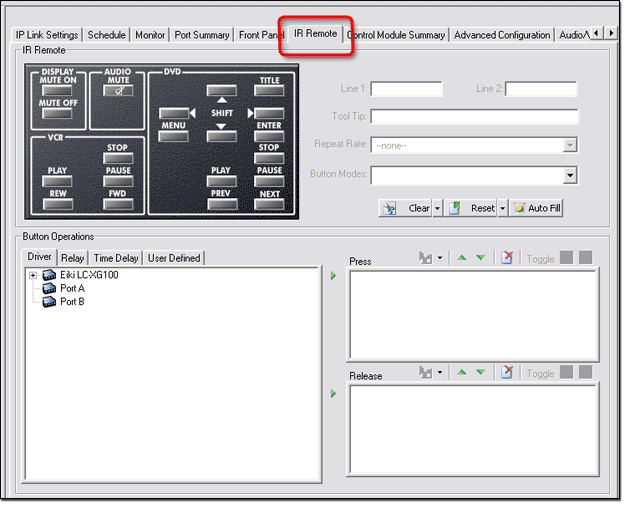Click move down arrow in Release toolbar
The image size is (630, 519).
480,373
